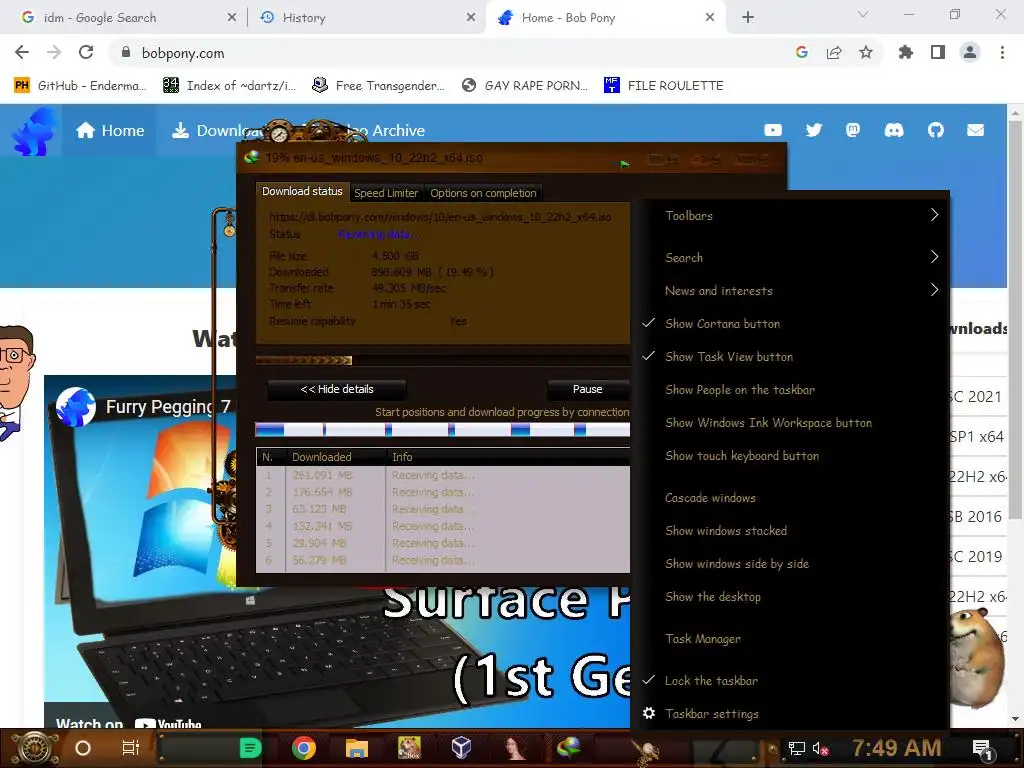Open Task View icon on the taskbar
This screenshot has width=1024, height=768.
click(131, 748)
